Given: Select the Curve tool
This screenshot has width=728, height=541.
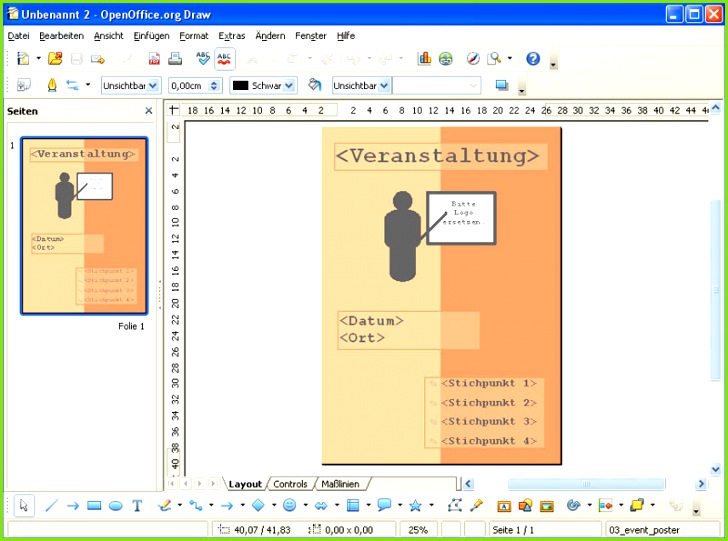Looking at the screenshot, I should pos(164,505).
